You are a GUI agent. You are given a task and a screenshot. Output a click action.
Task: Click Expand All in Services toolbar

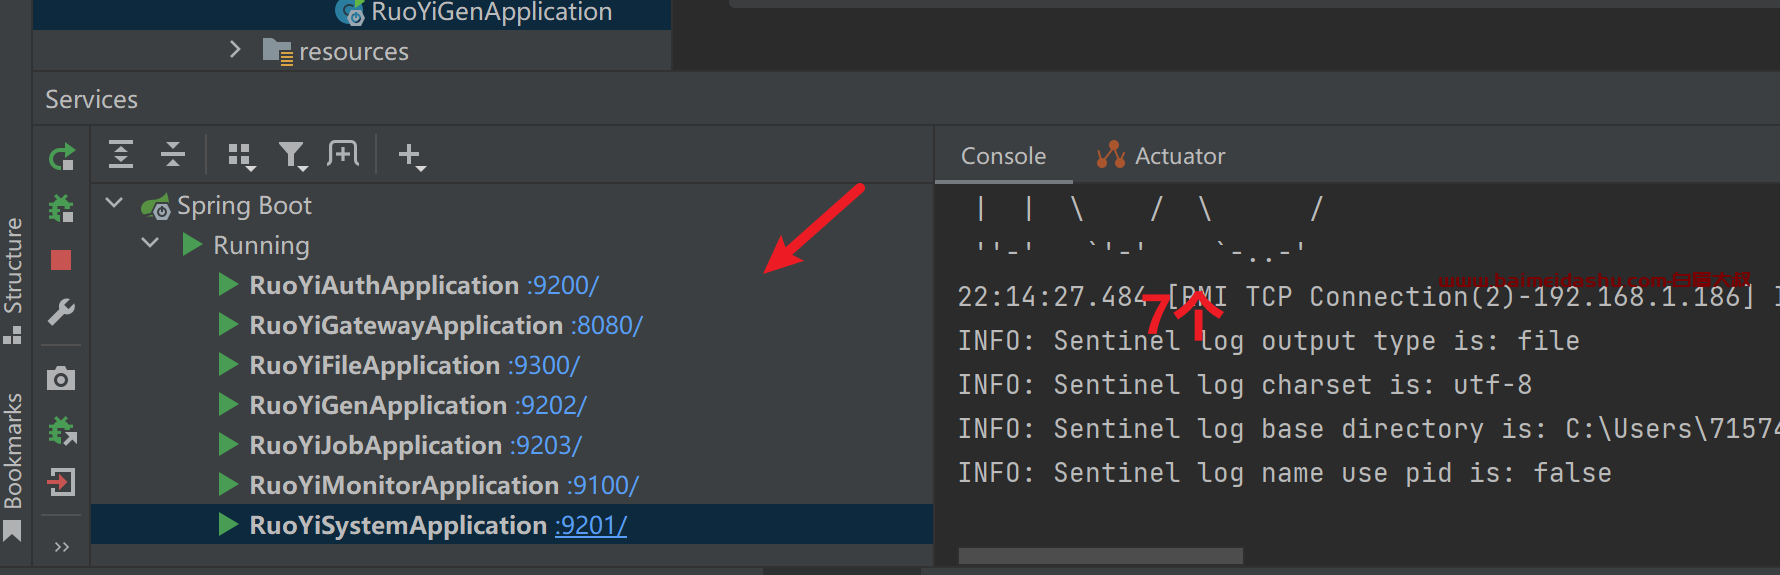(x=121, y=154)
